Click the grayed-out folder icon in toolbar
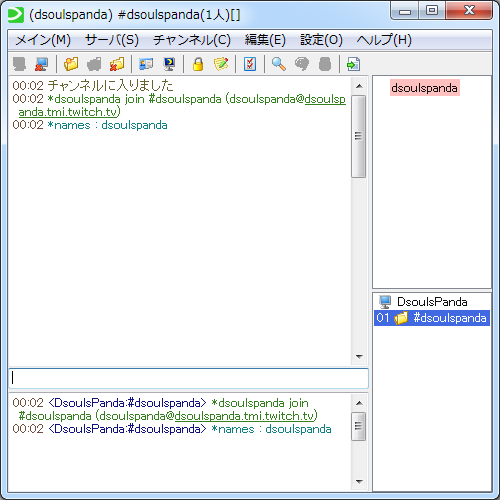The width and height of the screenshot is (500, 500). click(94, 64)
